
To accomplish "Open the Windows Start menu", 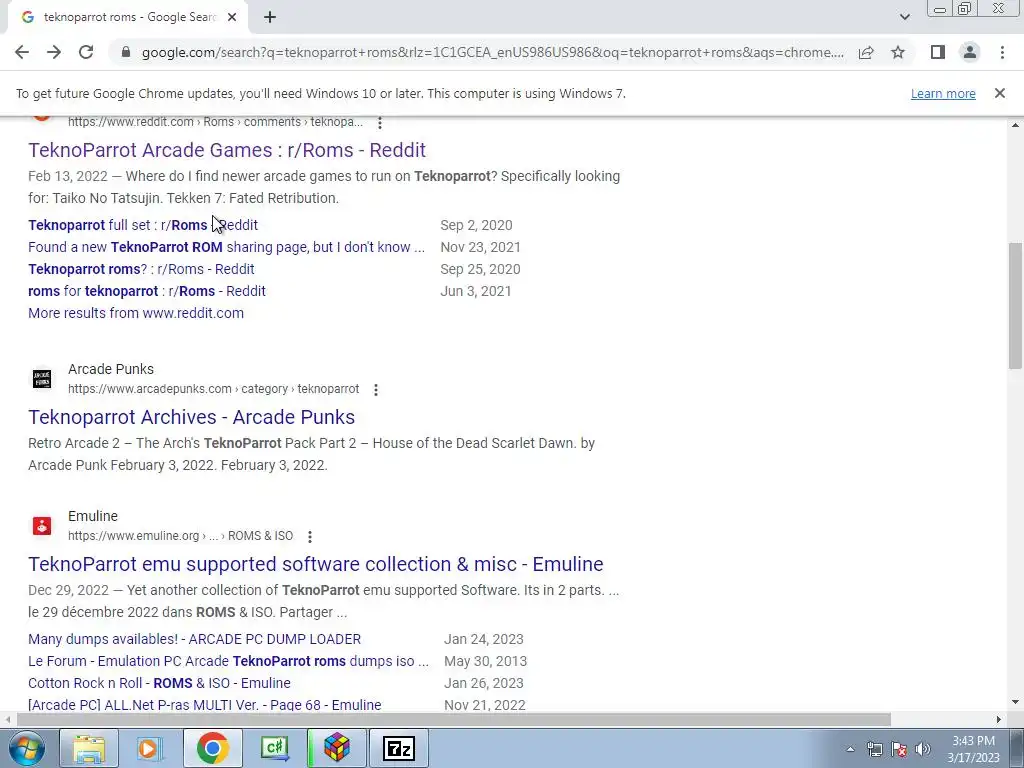I will click(x=26, y=748).
